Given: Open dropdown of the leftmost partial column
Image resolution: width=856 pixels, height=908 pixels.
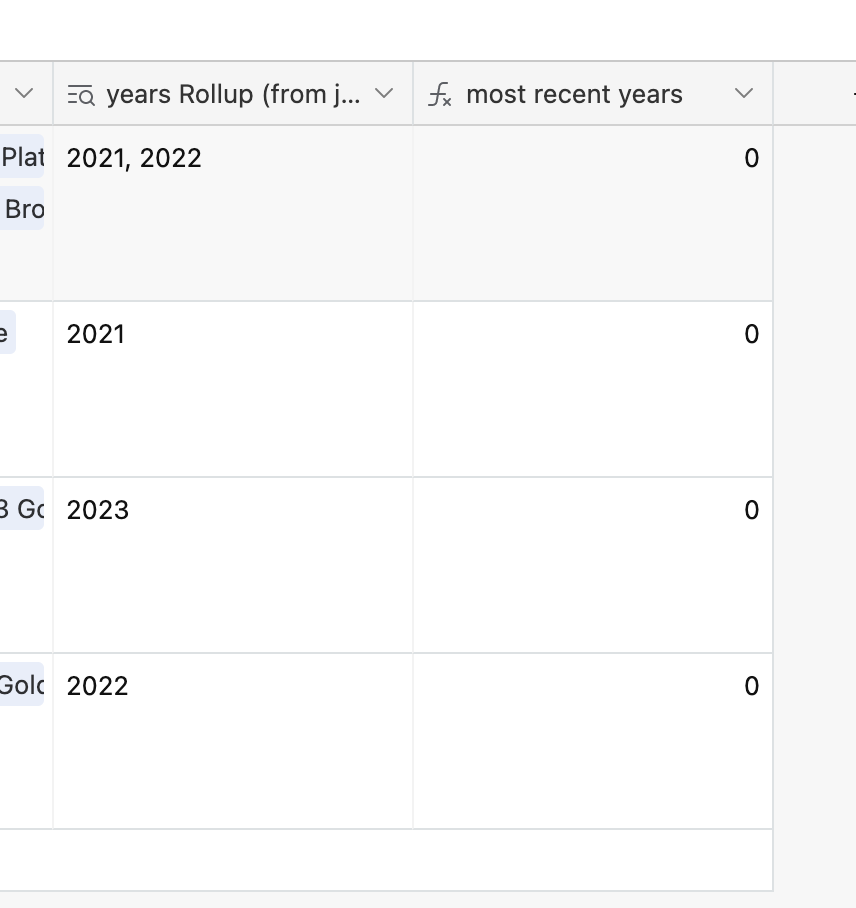Looking at the screenshot, I should (x=24, y=93).
